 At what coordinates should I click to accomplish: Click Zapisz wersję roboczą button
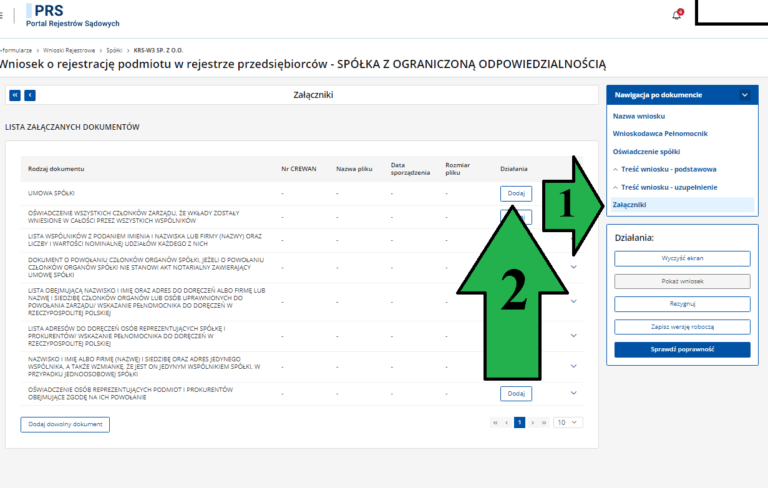coord(682,327)
